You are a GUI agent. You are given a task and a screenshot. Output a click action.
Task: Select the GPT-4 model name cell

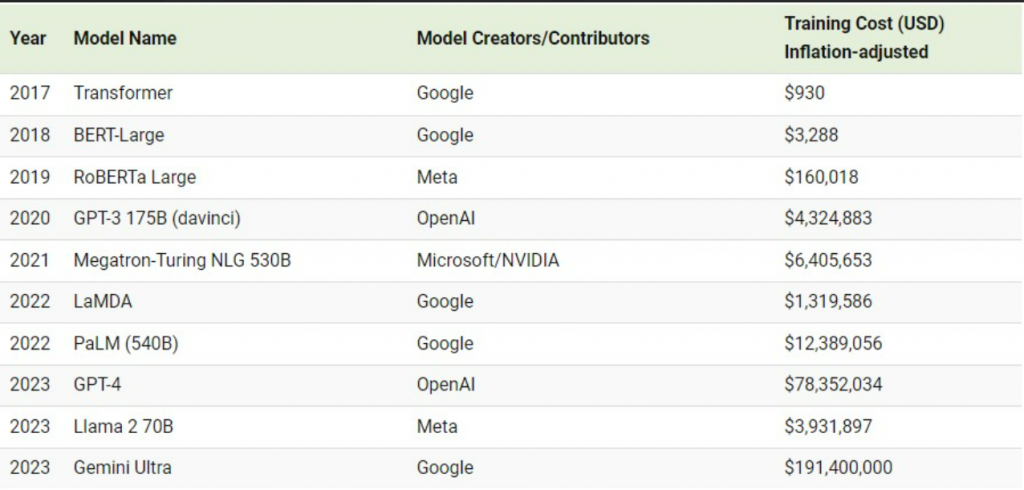97,385
